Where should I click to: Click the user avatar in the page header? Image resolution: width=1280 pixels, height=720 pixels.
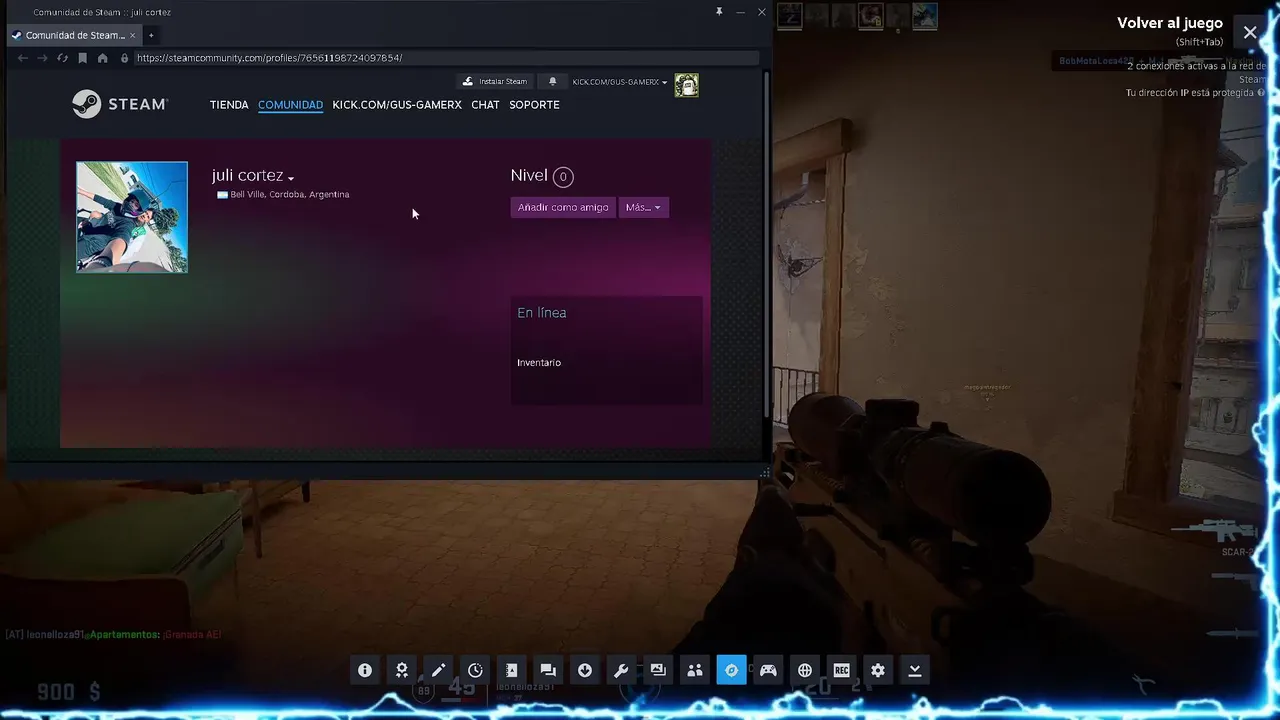pyautogui.click(x=686, y=85)
